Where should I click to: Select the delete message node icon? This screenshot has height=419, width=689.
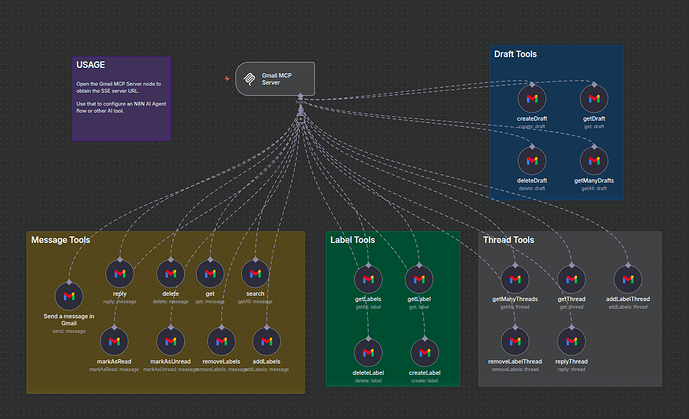click(170, 274)
